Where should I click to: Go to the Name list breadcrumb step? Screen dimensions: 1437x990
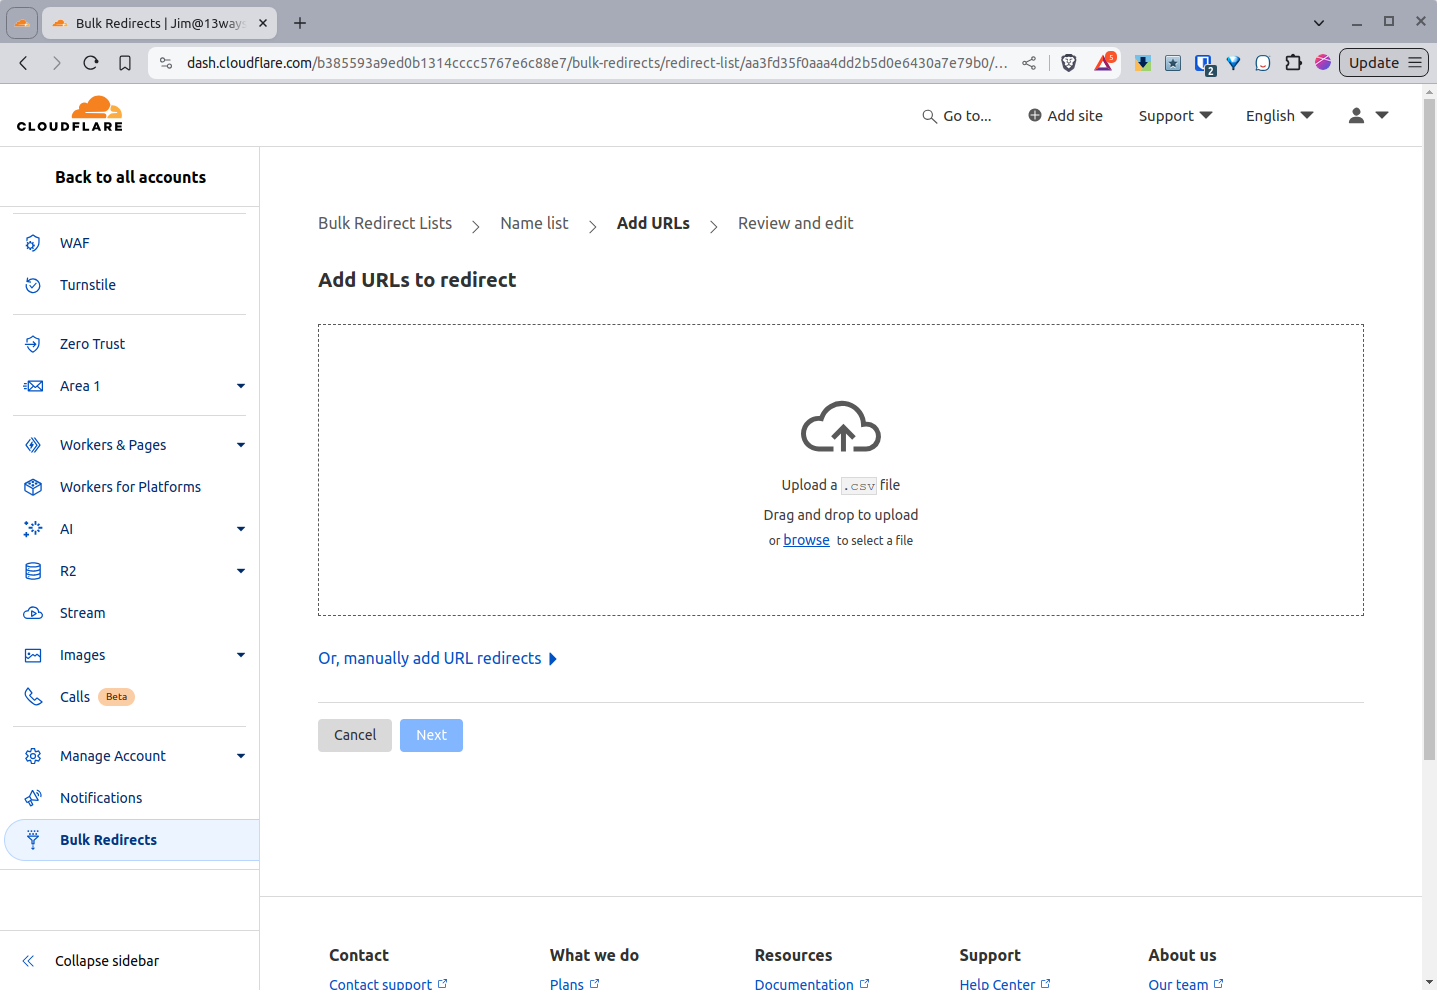(533, 223)
